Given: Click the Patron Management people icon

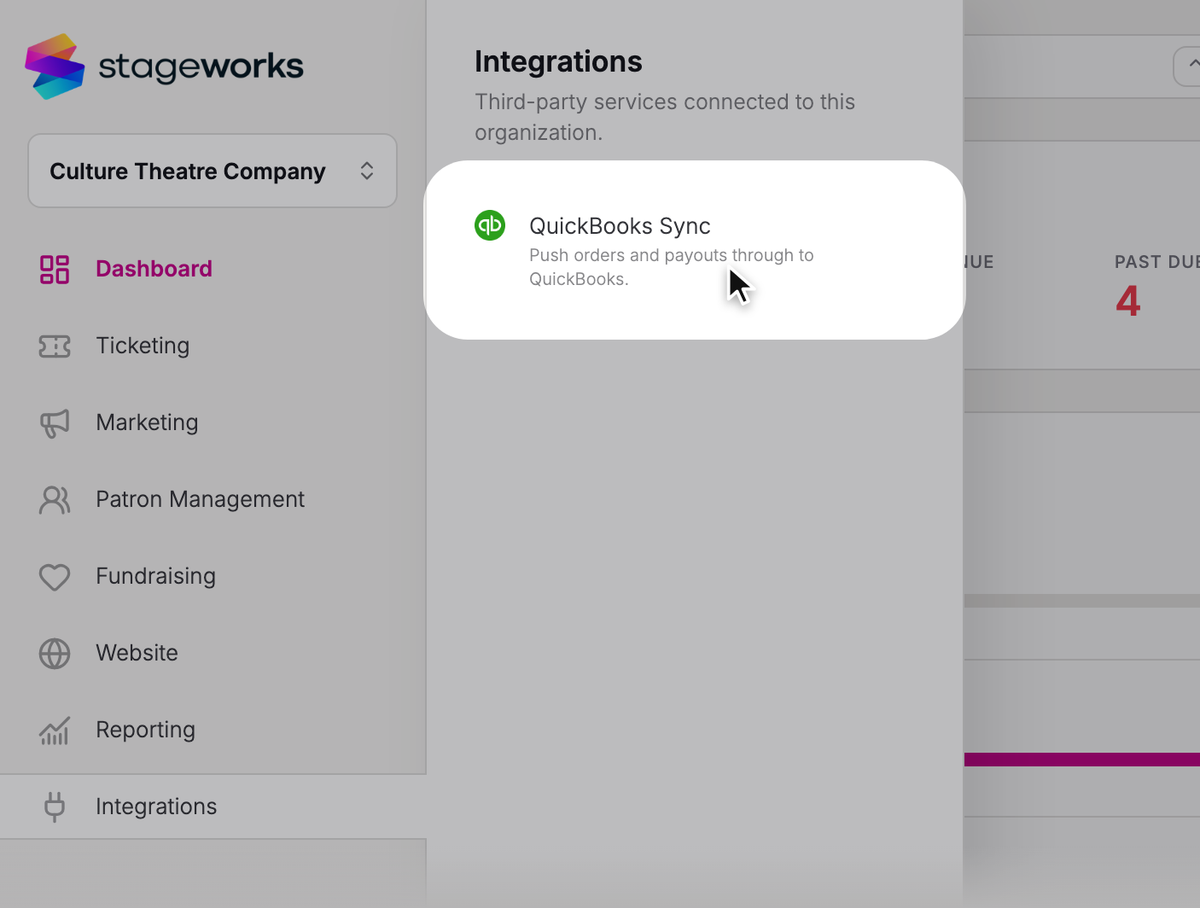Looking at the screenshot, I should click(54, 500).
